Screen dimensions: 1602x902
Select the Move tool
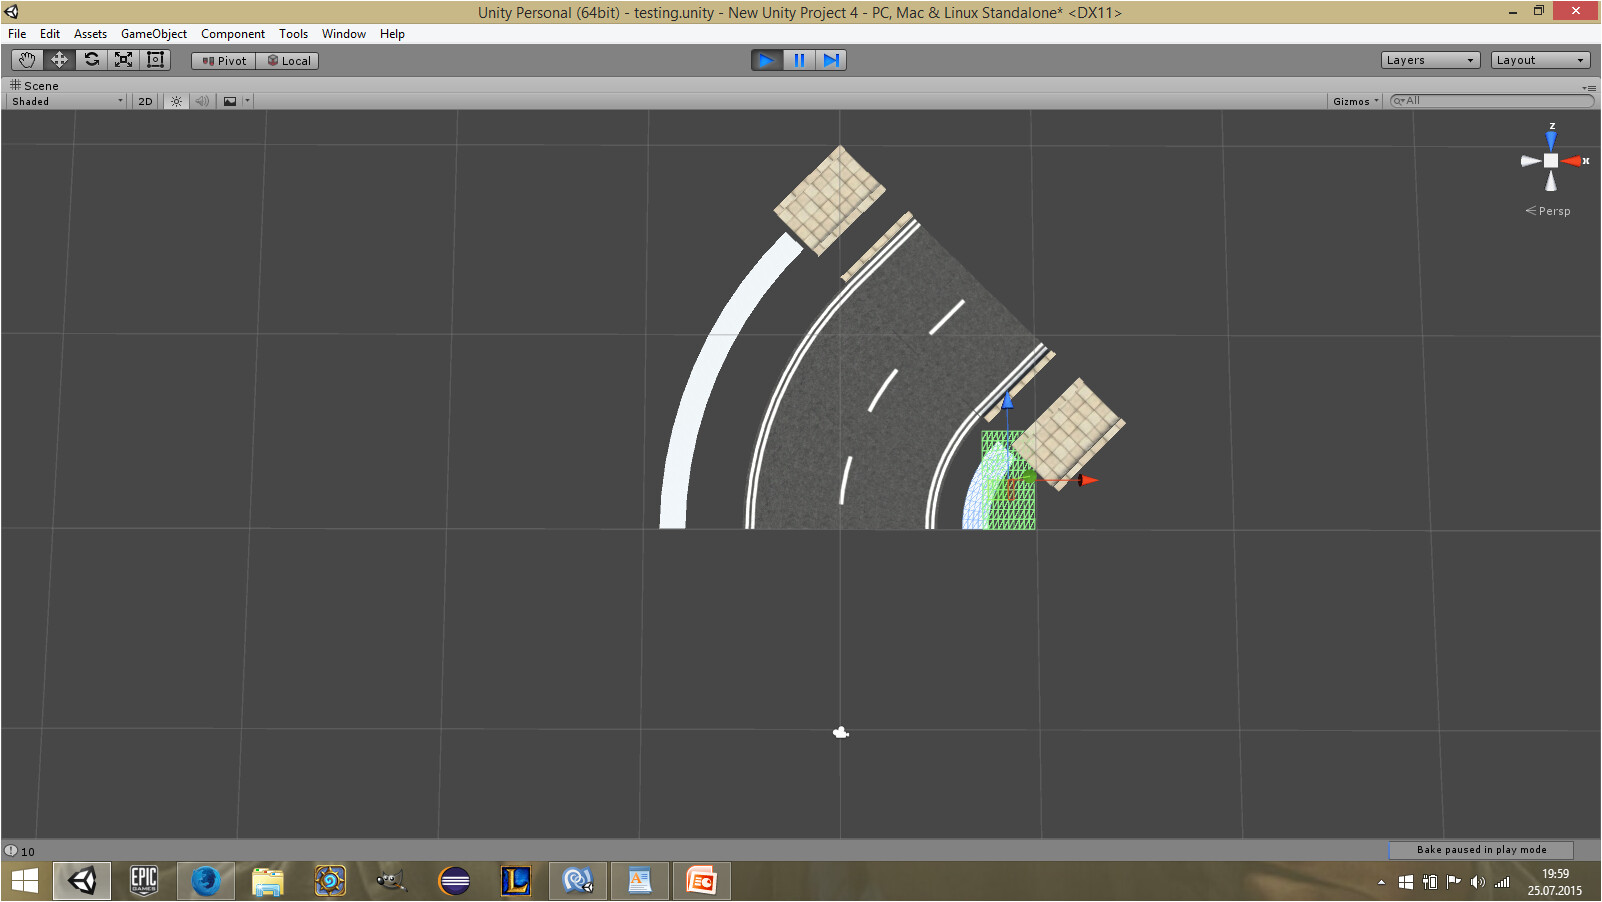point(58,59)
